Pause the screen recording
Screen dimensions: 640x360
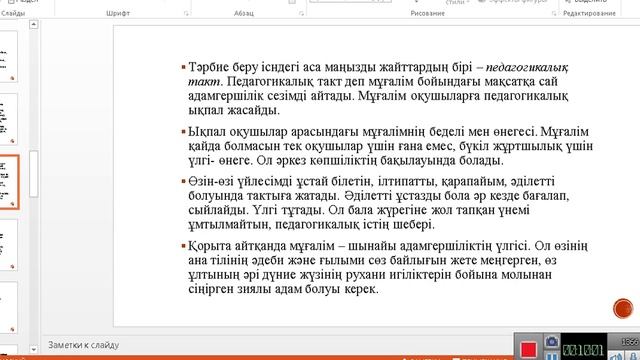tap(552, 356)
